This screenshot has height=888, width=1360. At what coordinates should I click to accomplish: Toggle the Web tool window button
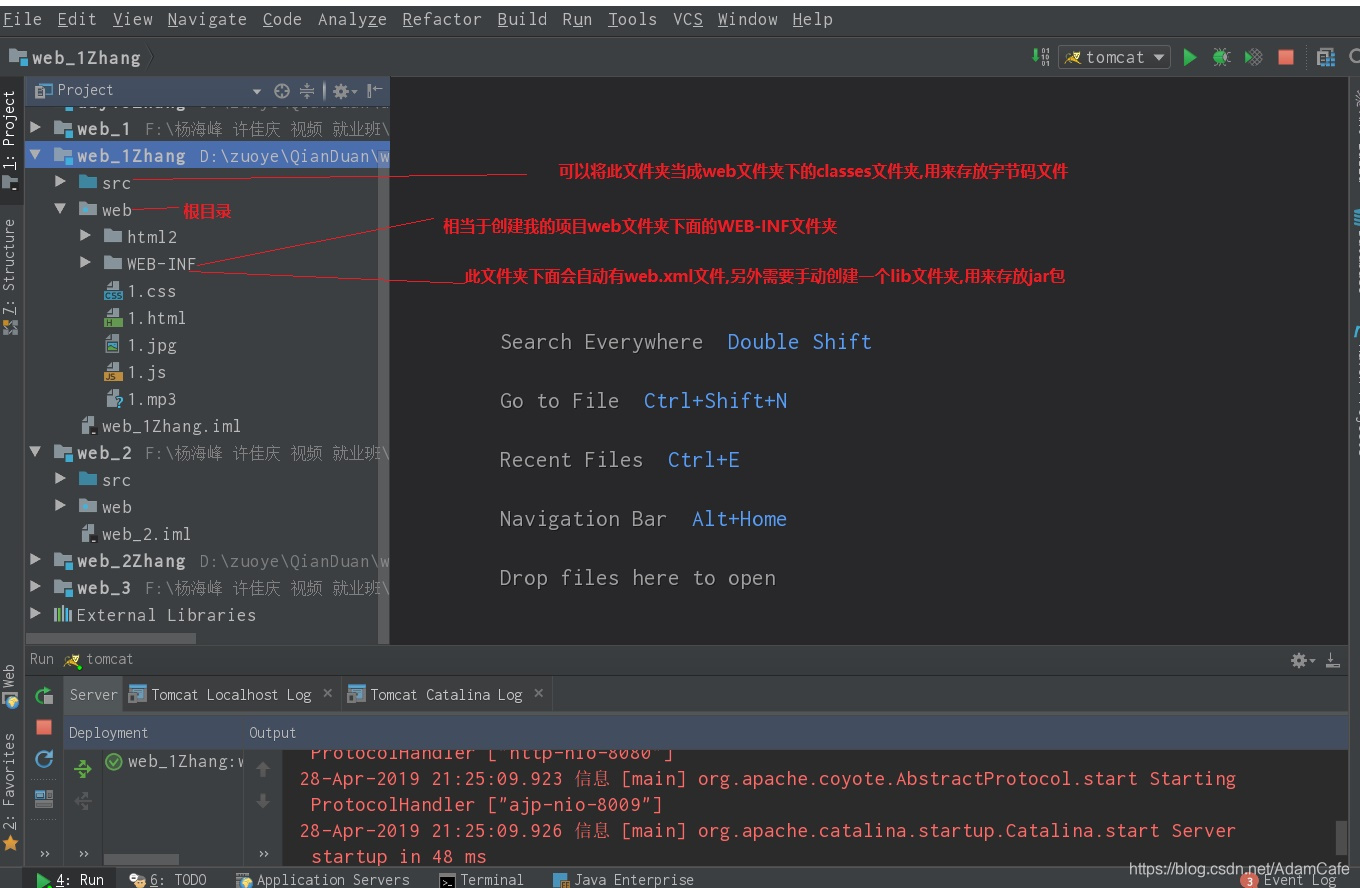point(10,685)
